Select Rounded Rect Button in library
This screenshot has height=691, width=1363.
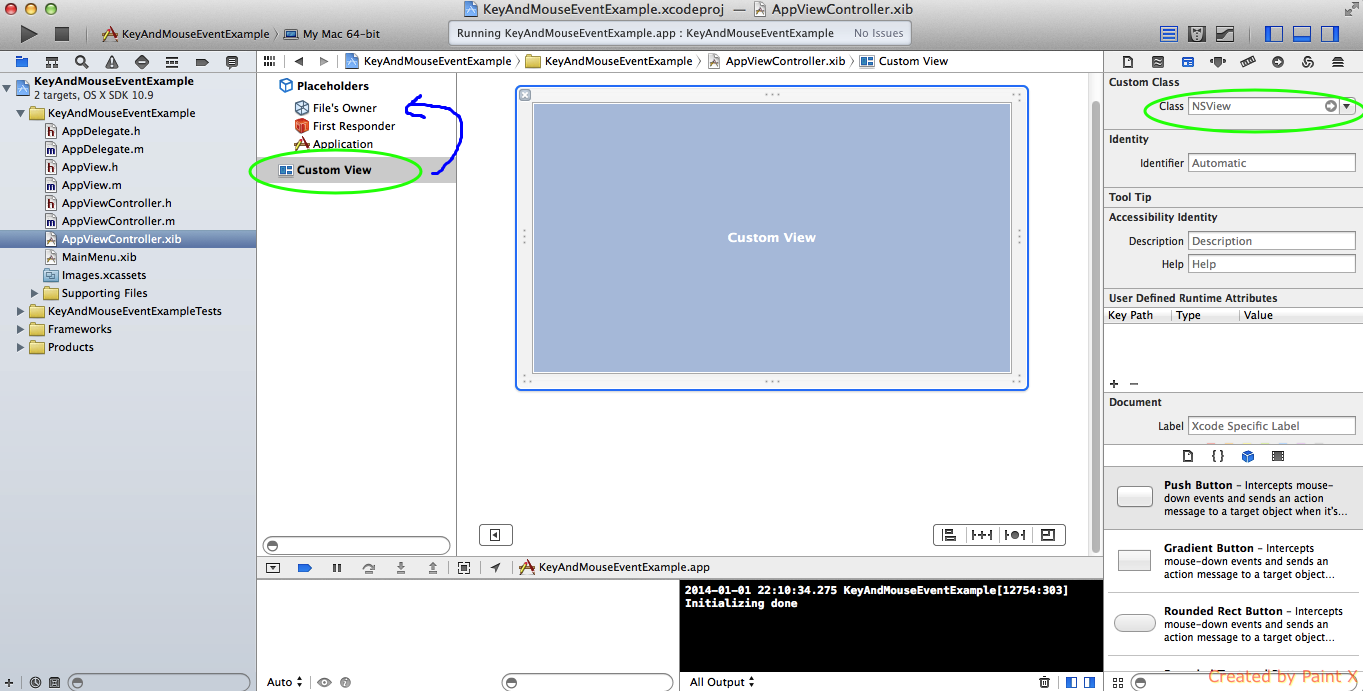pyautogui.click(x=1232, y=624)
